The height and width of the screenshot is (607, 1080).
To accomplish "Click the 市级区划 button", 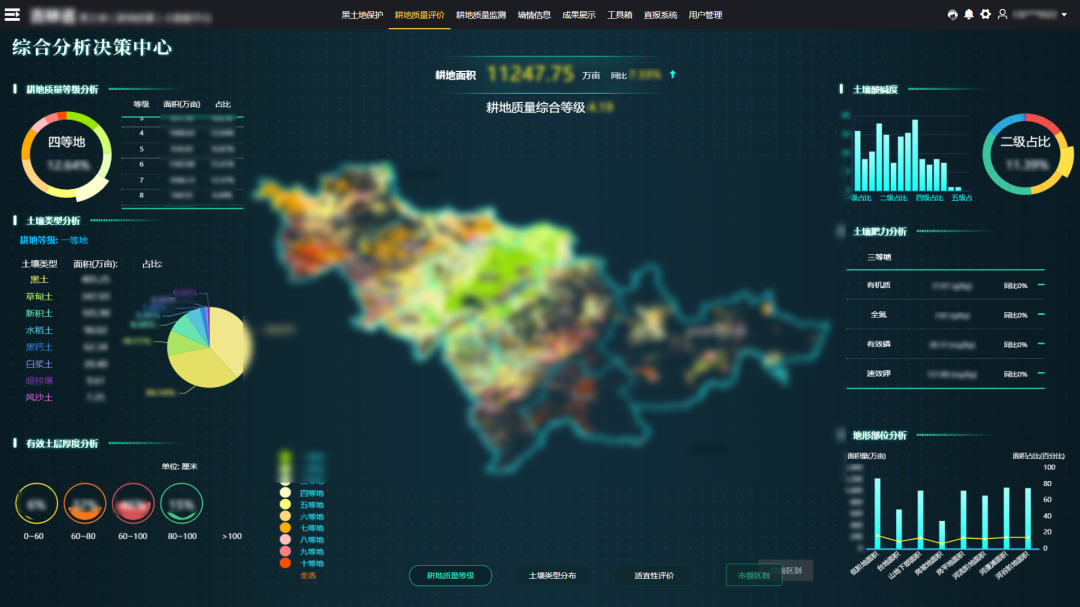I will 754,575.
